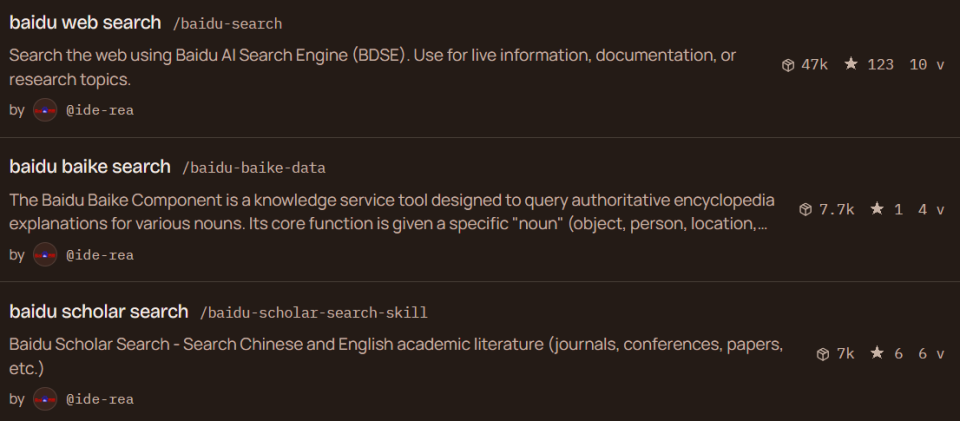This screenshot has width=960, height=421.
Task: Open the baidu web search skill title
Action: point(85,22)
